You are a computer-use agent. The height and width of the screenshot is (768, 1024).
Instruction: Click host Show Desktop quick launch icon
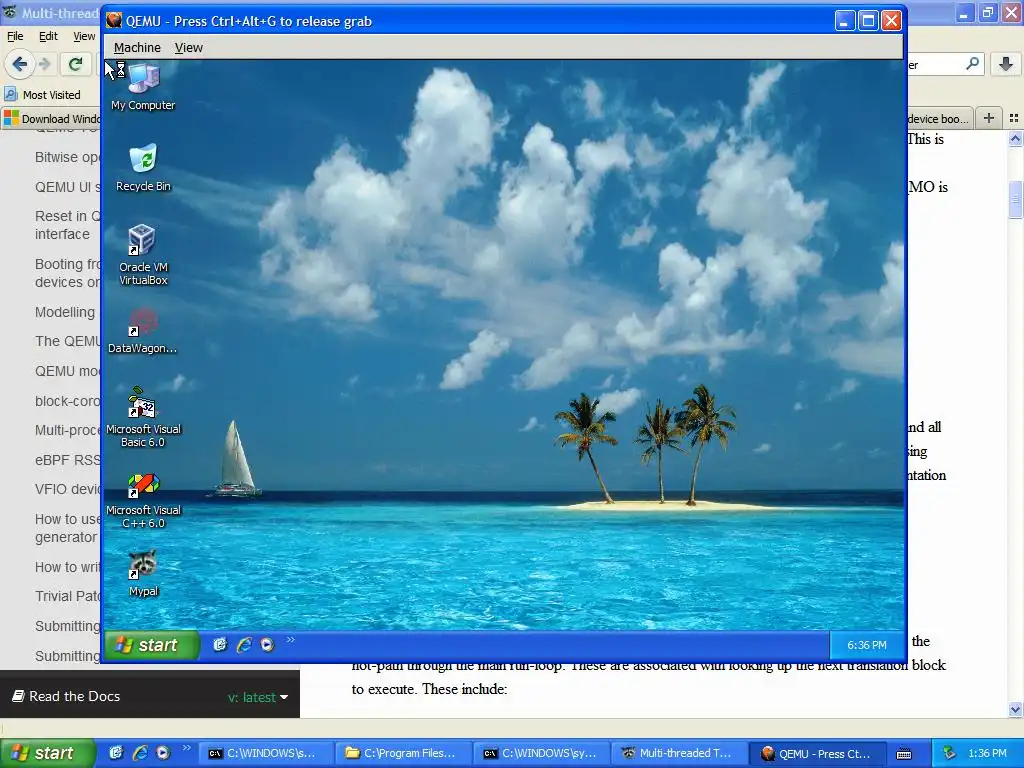coord(116,753)
